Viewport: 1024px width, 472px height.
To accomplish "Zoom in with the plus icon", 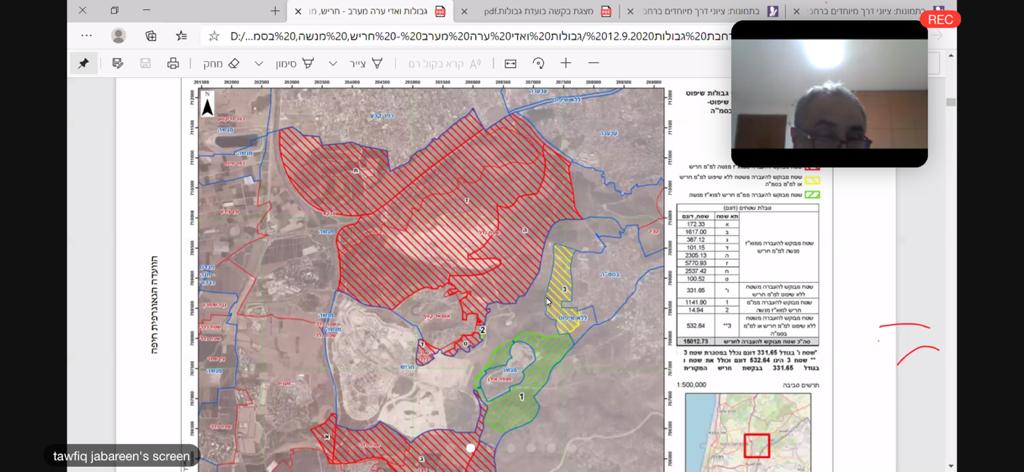I will click(x=566, y=63).
